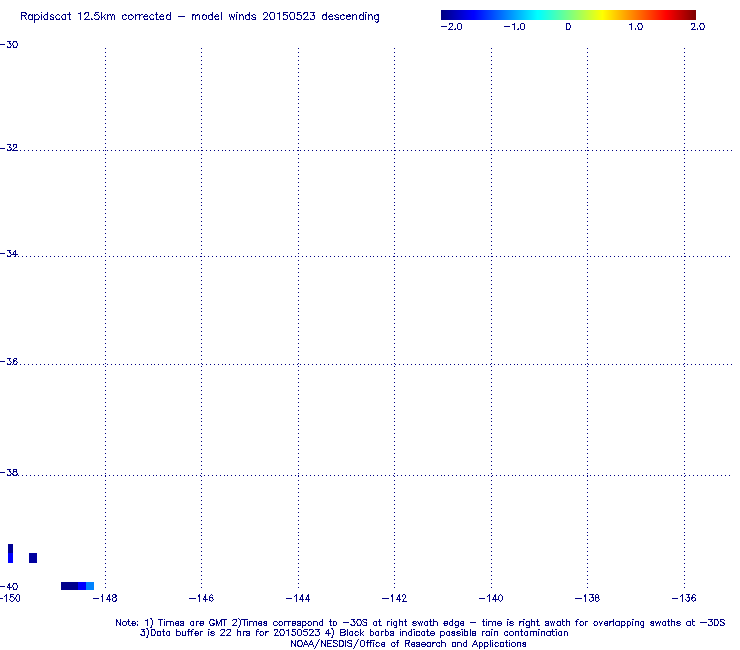Click the -38 latitude axis label
This screenshot has width=740, height=650.
tap(9, 473)
